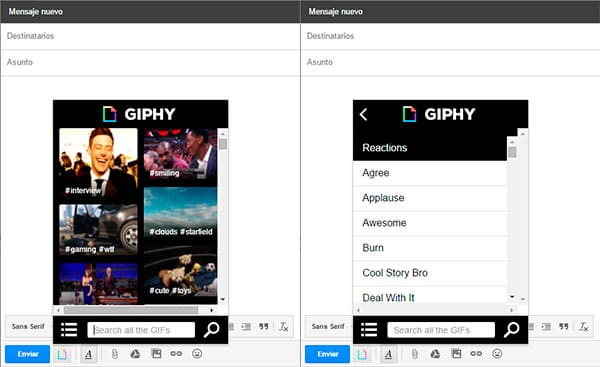Select the Burn reaction category
Viewport: 600px width, 367px height.
430,248
